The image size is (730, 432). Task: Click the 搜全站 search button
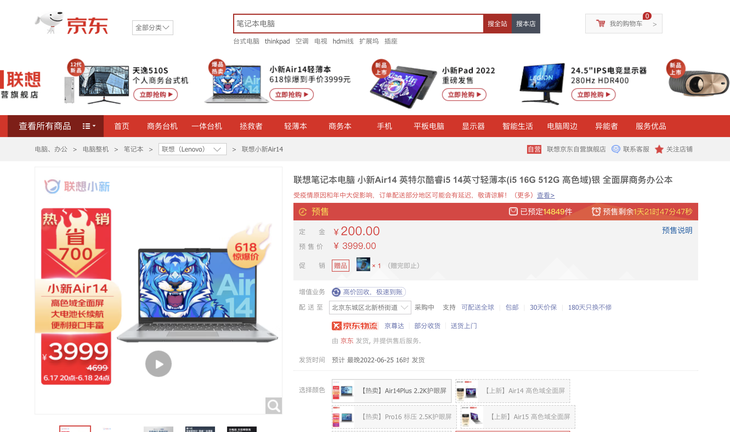[497, 23]
